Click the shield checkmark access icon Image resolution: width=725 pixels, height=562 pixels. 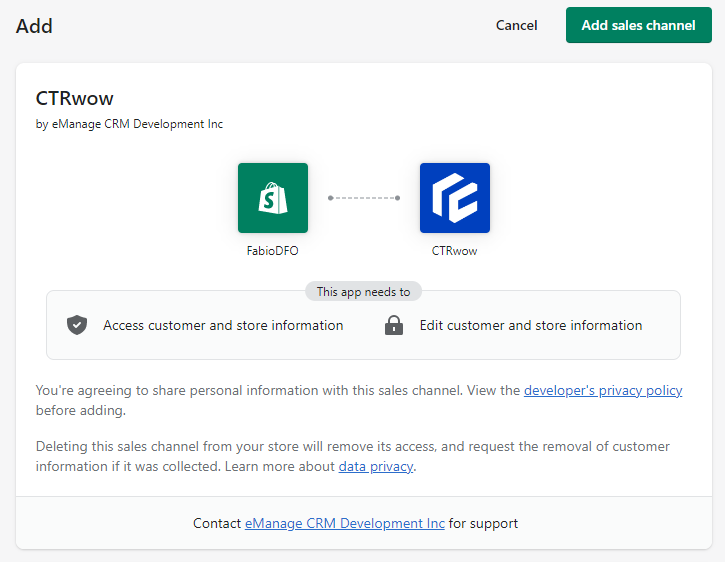(x=77, y=325)
